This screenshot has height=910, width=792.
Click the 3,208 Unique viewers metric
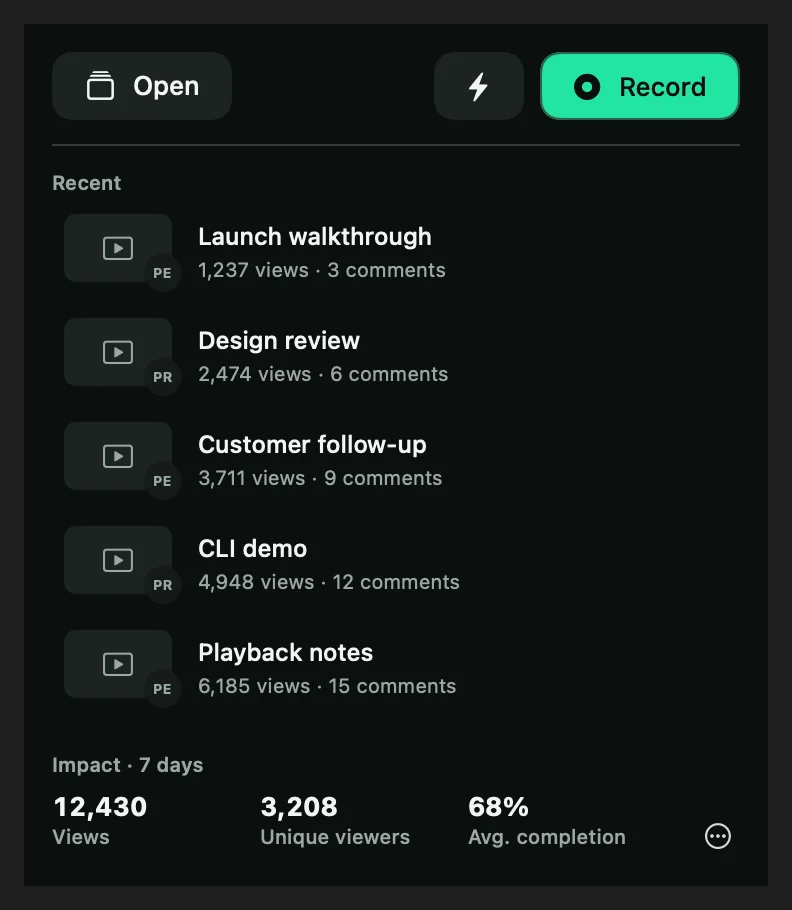335,821
